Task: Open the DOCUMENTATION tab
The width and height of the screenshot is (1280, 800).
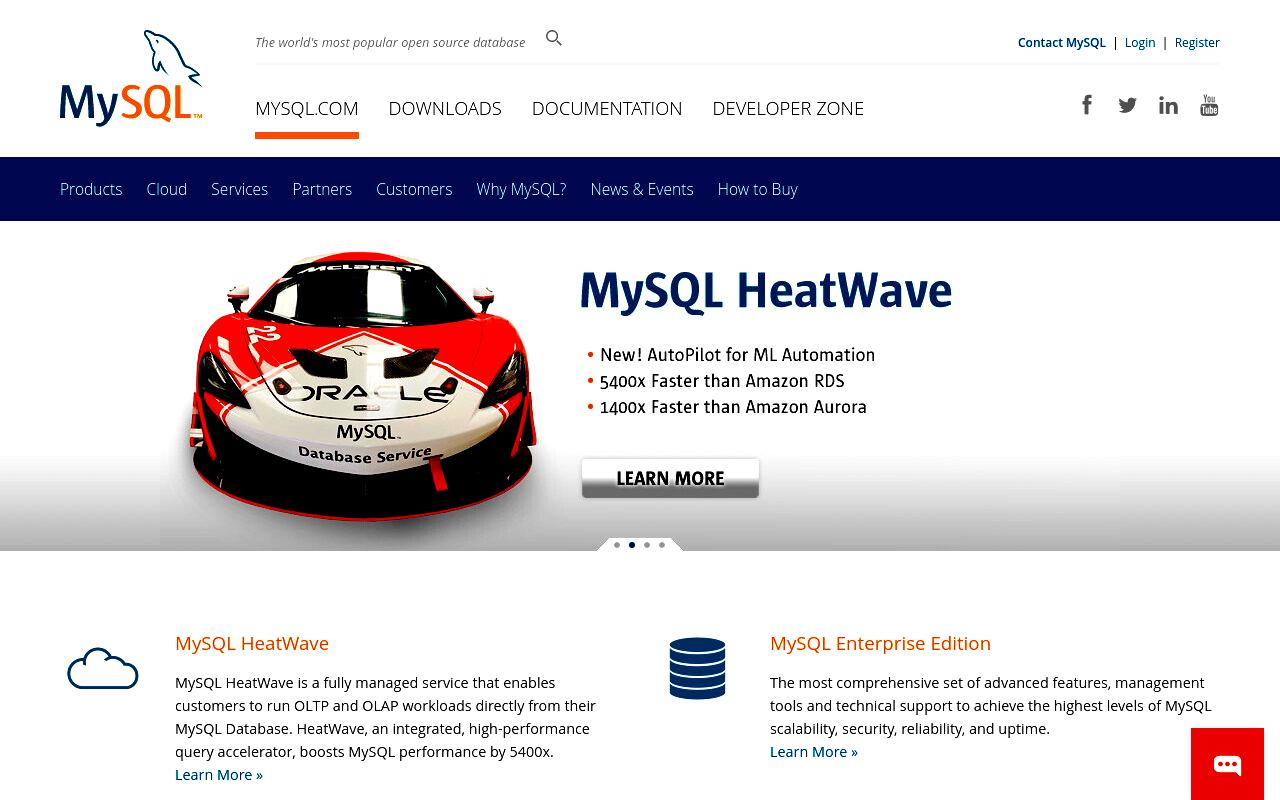Action: 607,108
